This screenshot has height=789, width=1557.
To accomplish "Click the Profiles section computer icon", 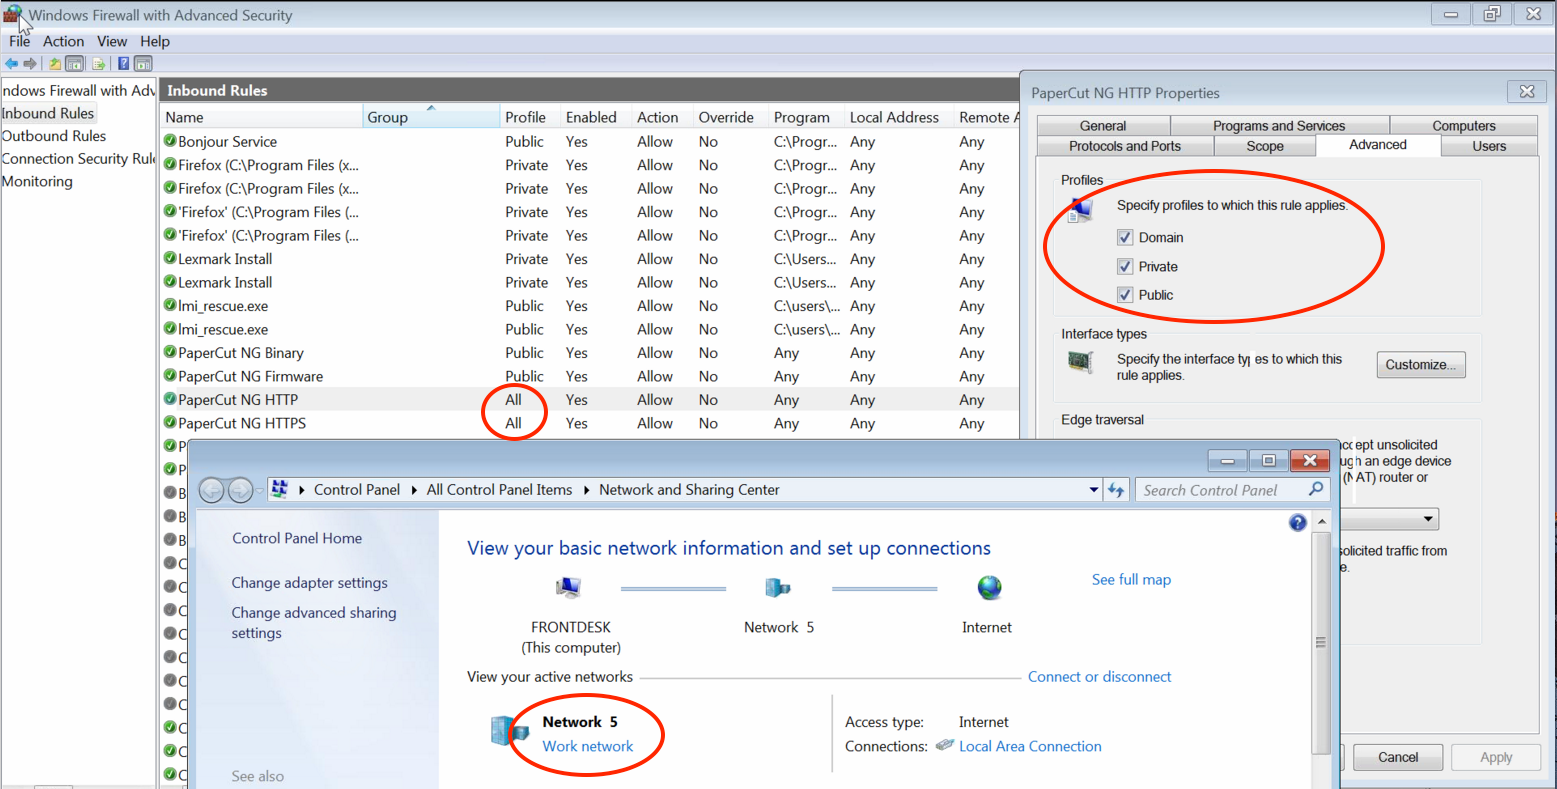I will click(1081, 210).
